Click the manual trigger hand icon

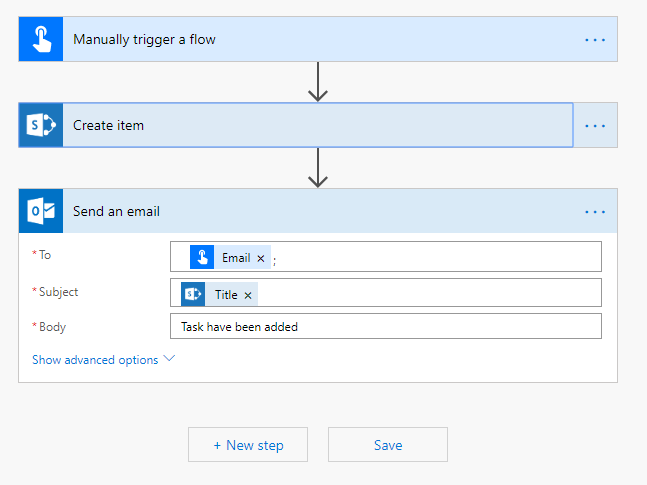(x=41, y=40)
